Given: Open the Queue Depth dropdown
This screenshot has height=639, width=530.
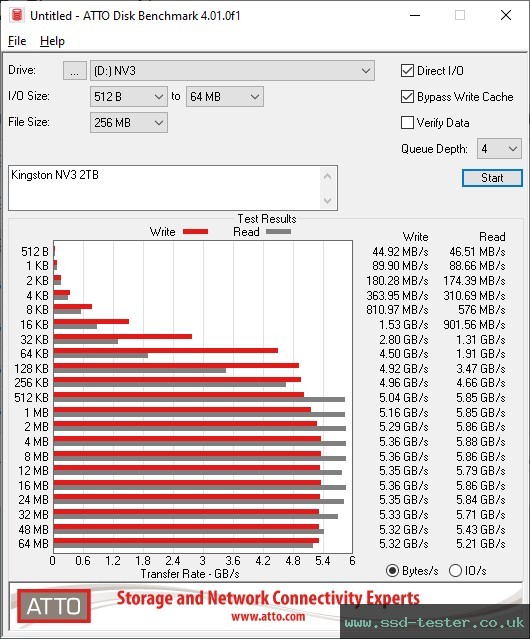Looking at the screenshot, I should coord(499,149).
